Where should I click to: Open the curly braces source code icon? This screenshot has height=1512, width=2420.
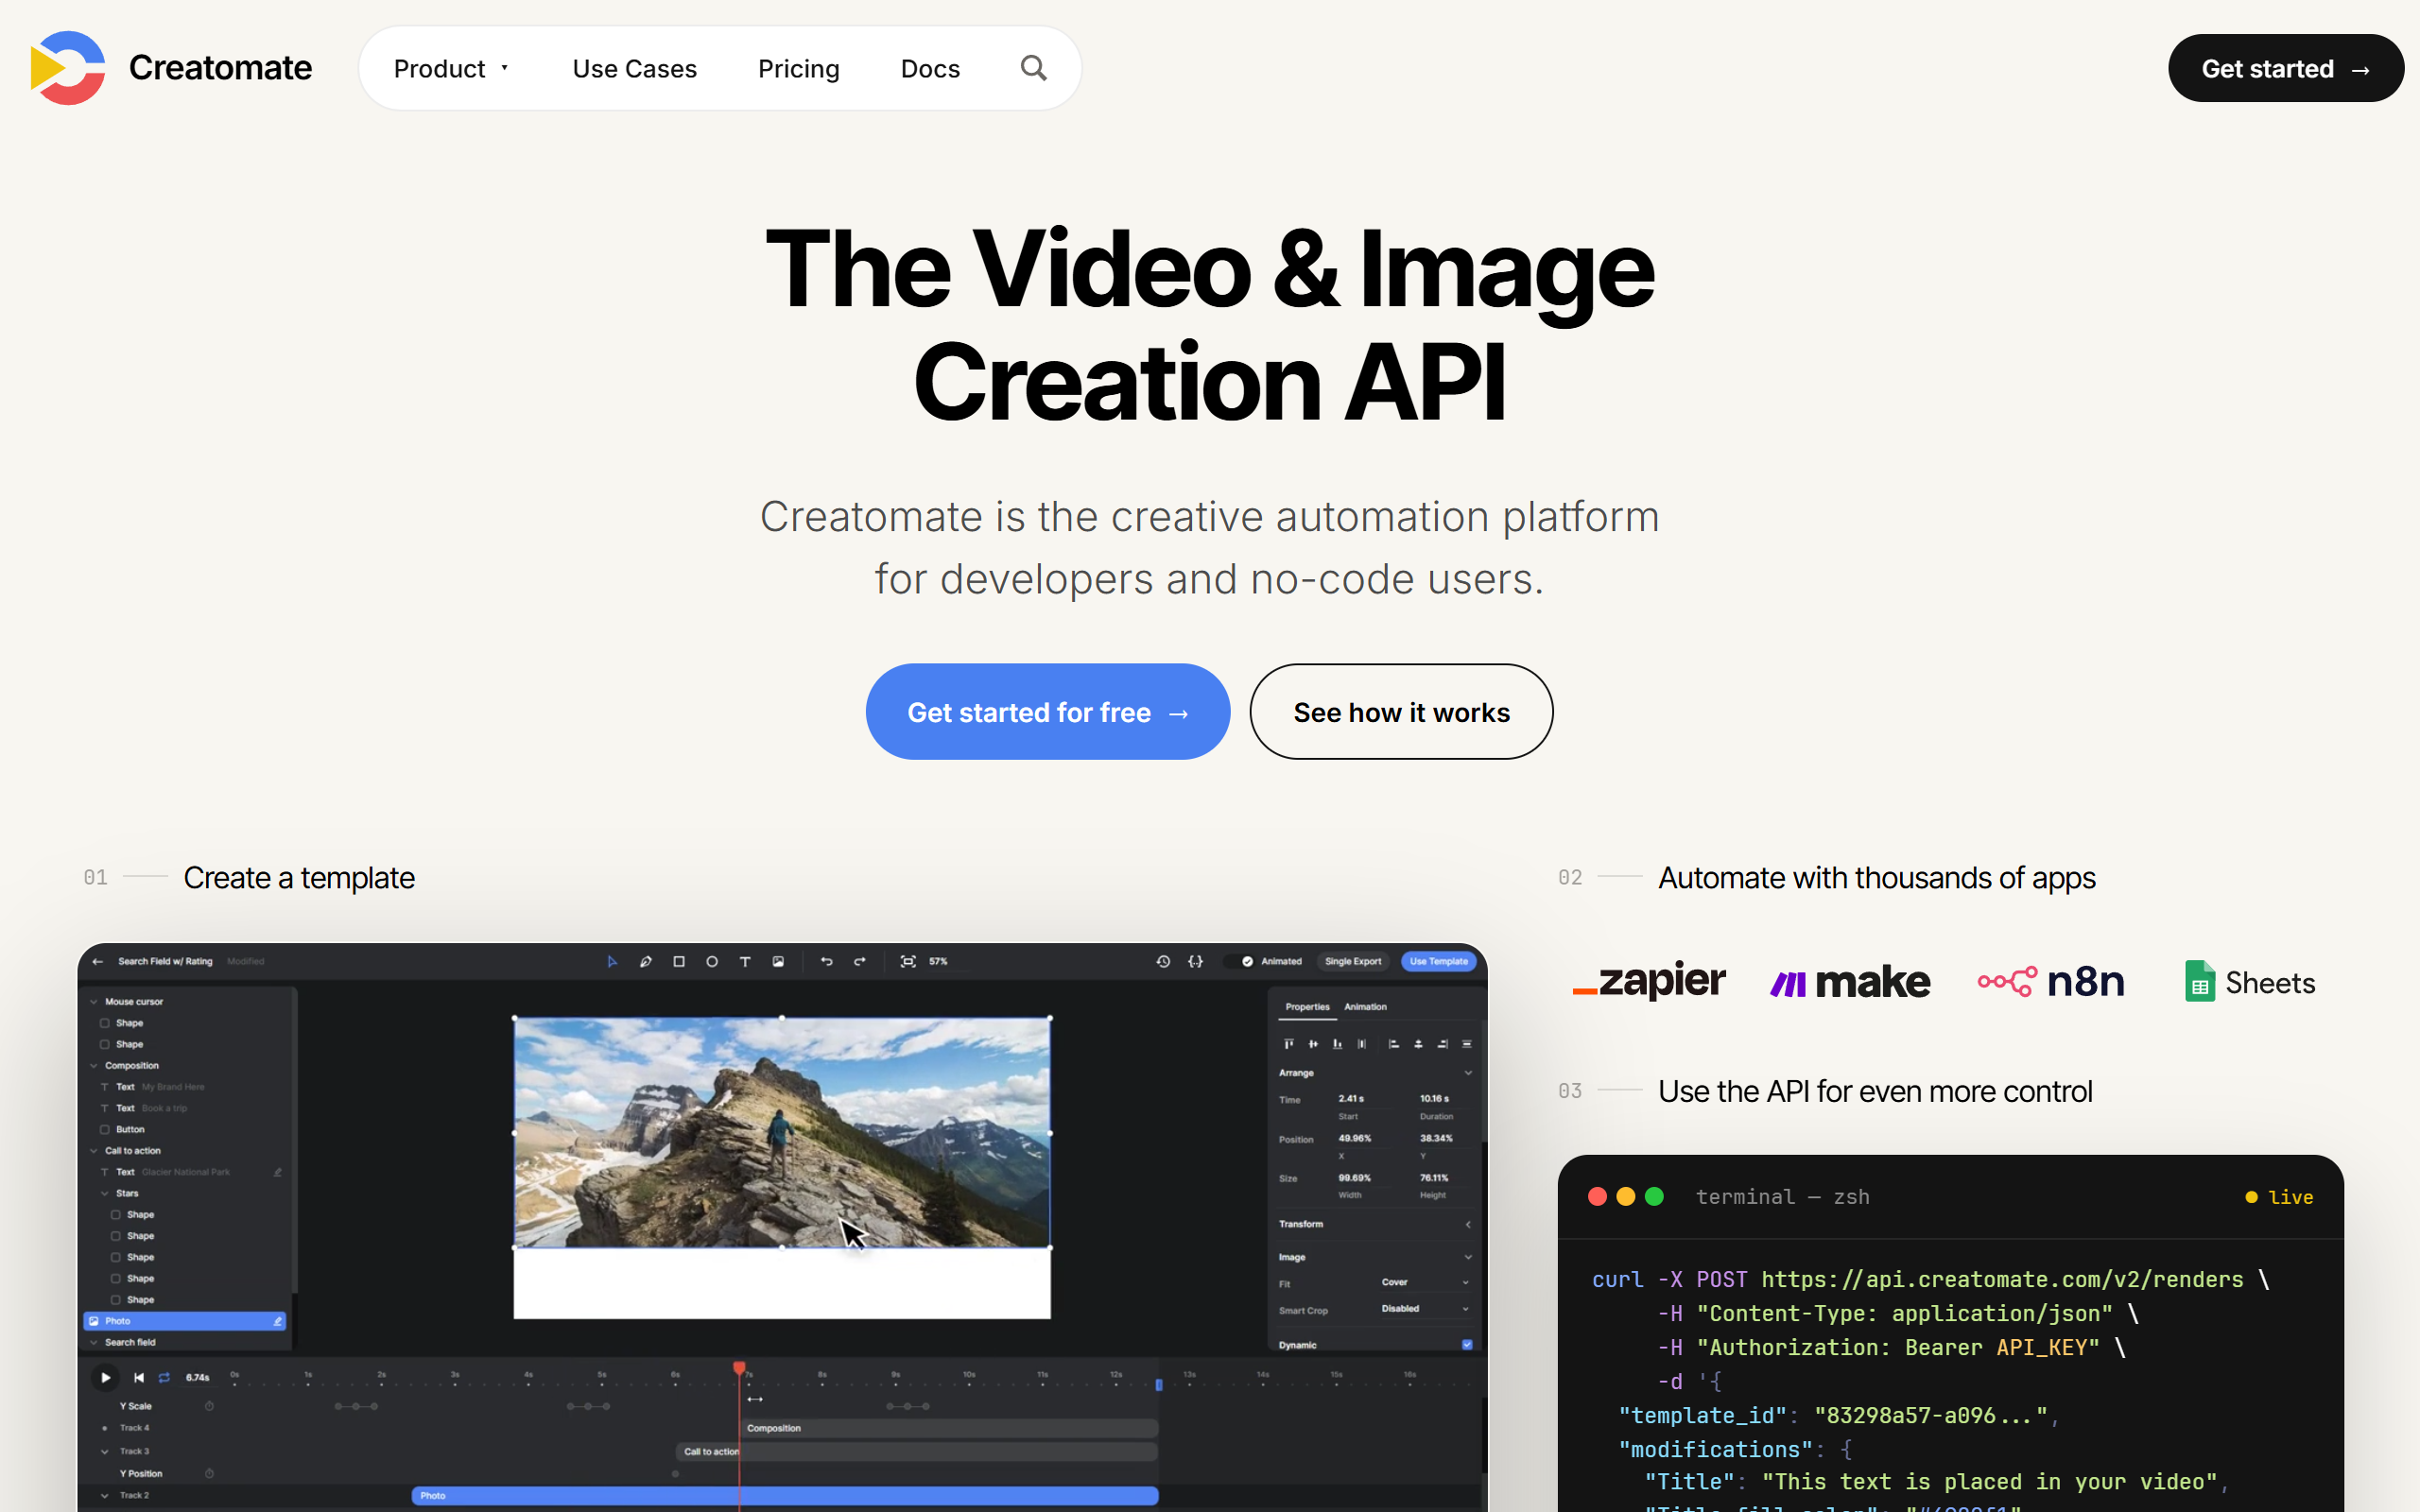click(x=1195, y=961)
